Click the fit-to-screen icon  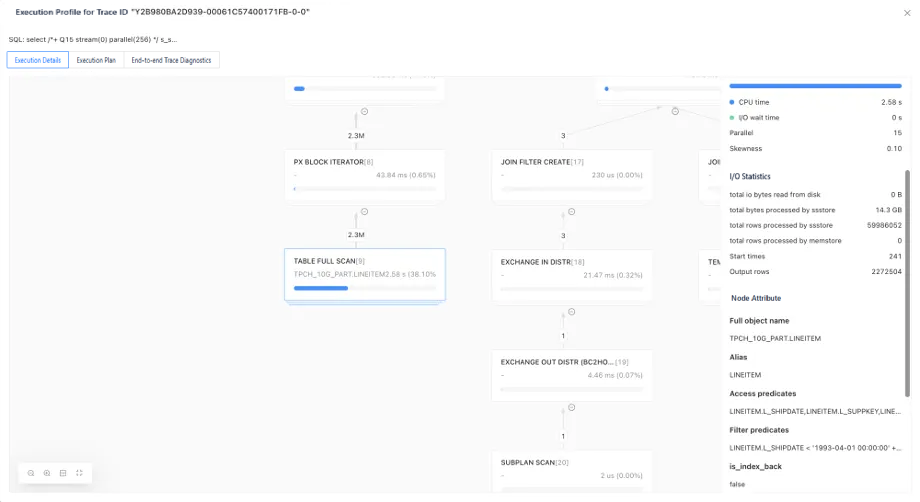coord(79,472)
